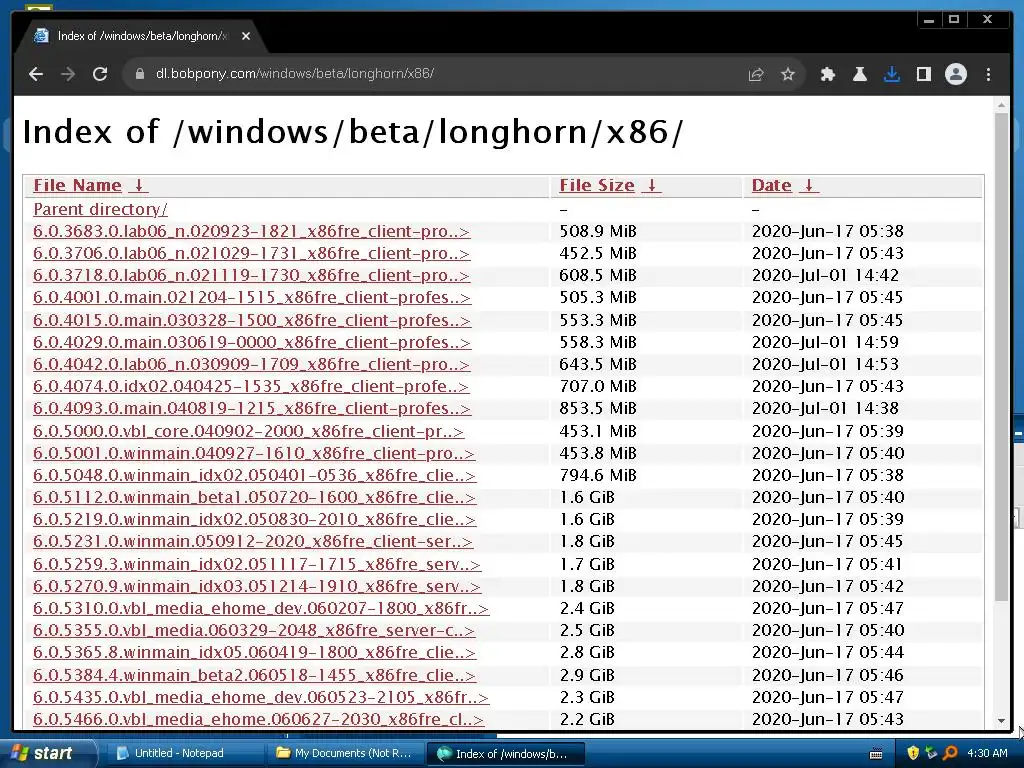Click the date 2020-Jul-01 14:42

pos(825,276)
